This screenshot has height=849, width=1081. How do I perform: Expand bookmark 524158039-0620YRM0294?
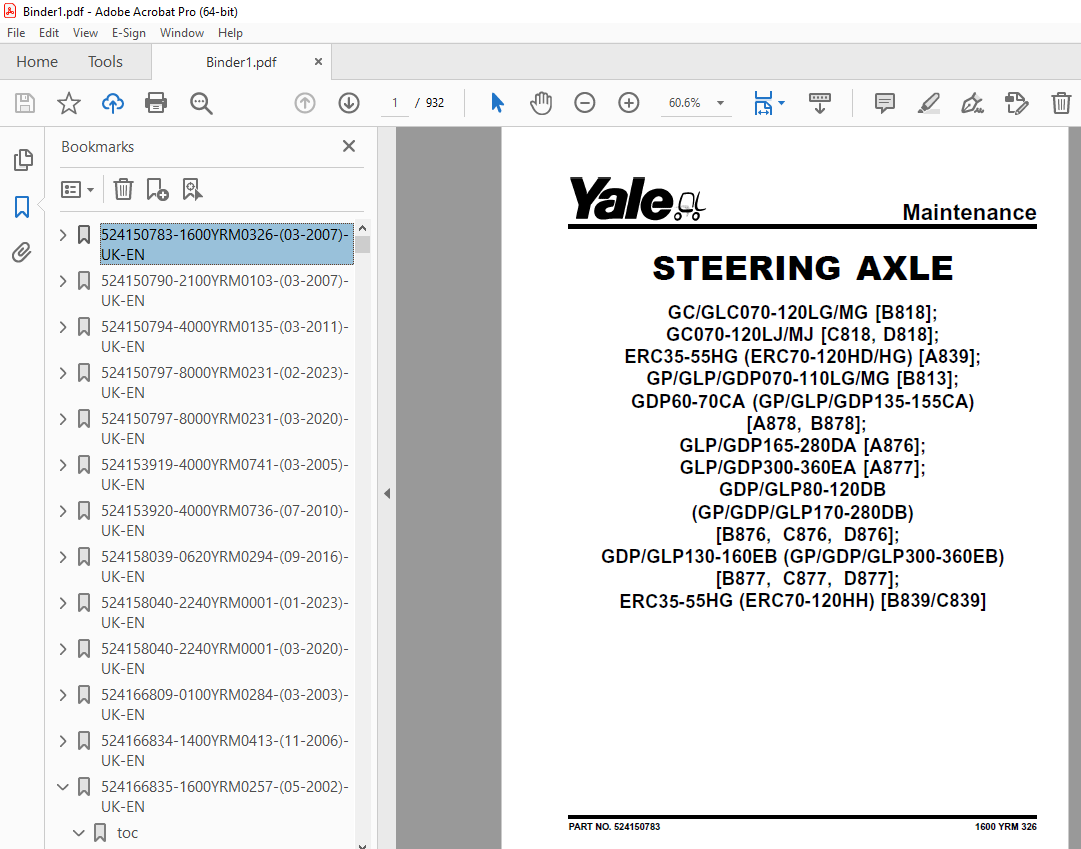point(63,557)
